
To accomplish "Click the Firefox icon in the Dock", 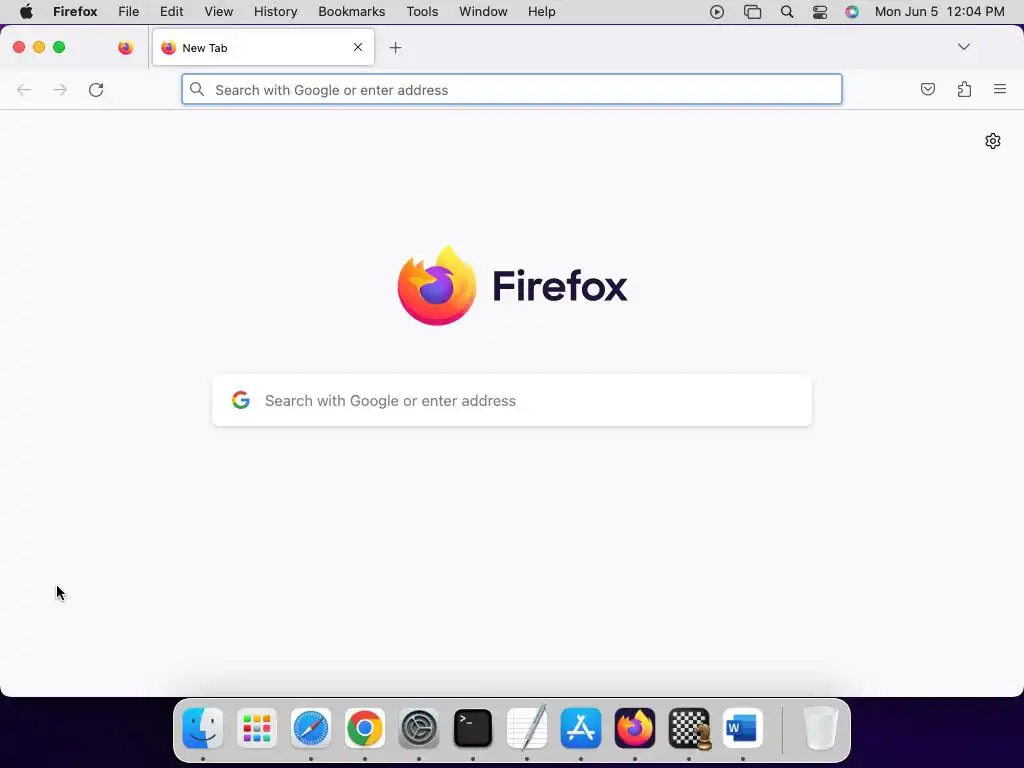I will pos(635,728).
